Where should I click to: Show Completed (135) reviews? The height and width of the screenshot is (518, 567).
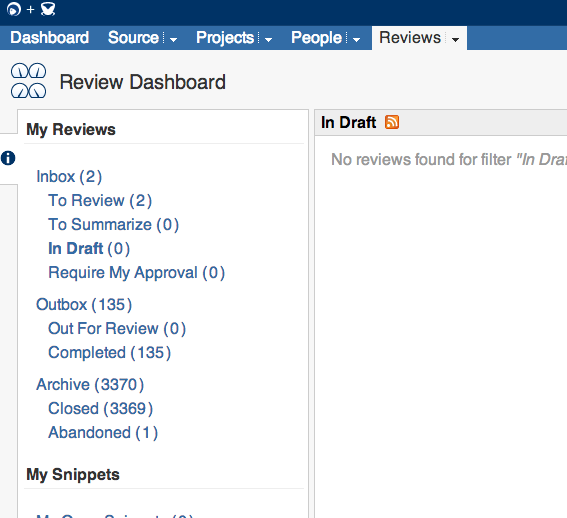coord(110,353)
